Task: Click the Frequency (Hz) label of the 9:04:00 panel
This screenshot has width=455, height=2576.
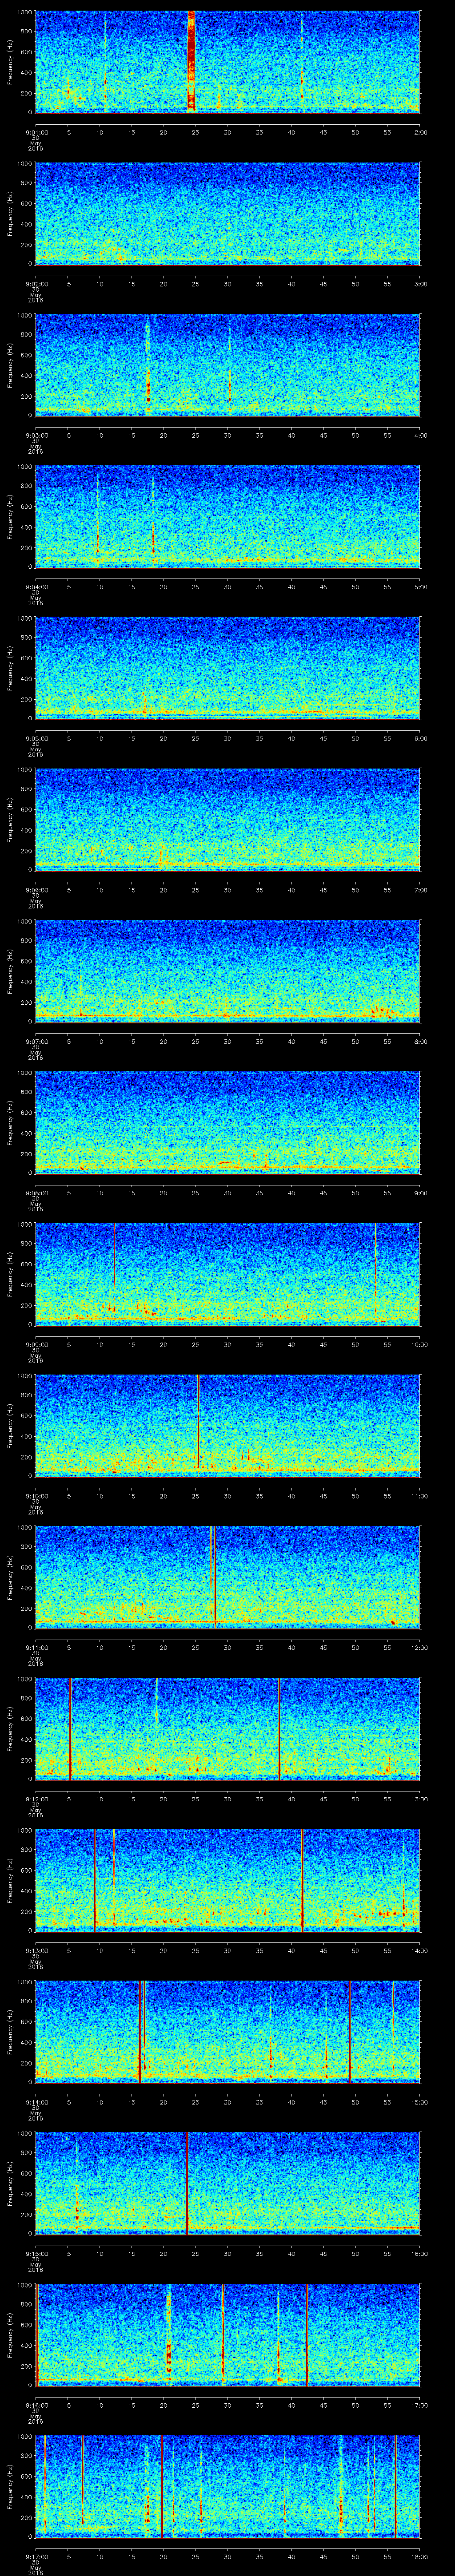Action: click(x=10, y=517)
